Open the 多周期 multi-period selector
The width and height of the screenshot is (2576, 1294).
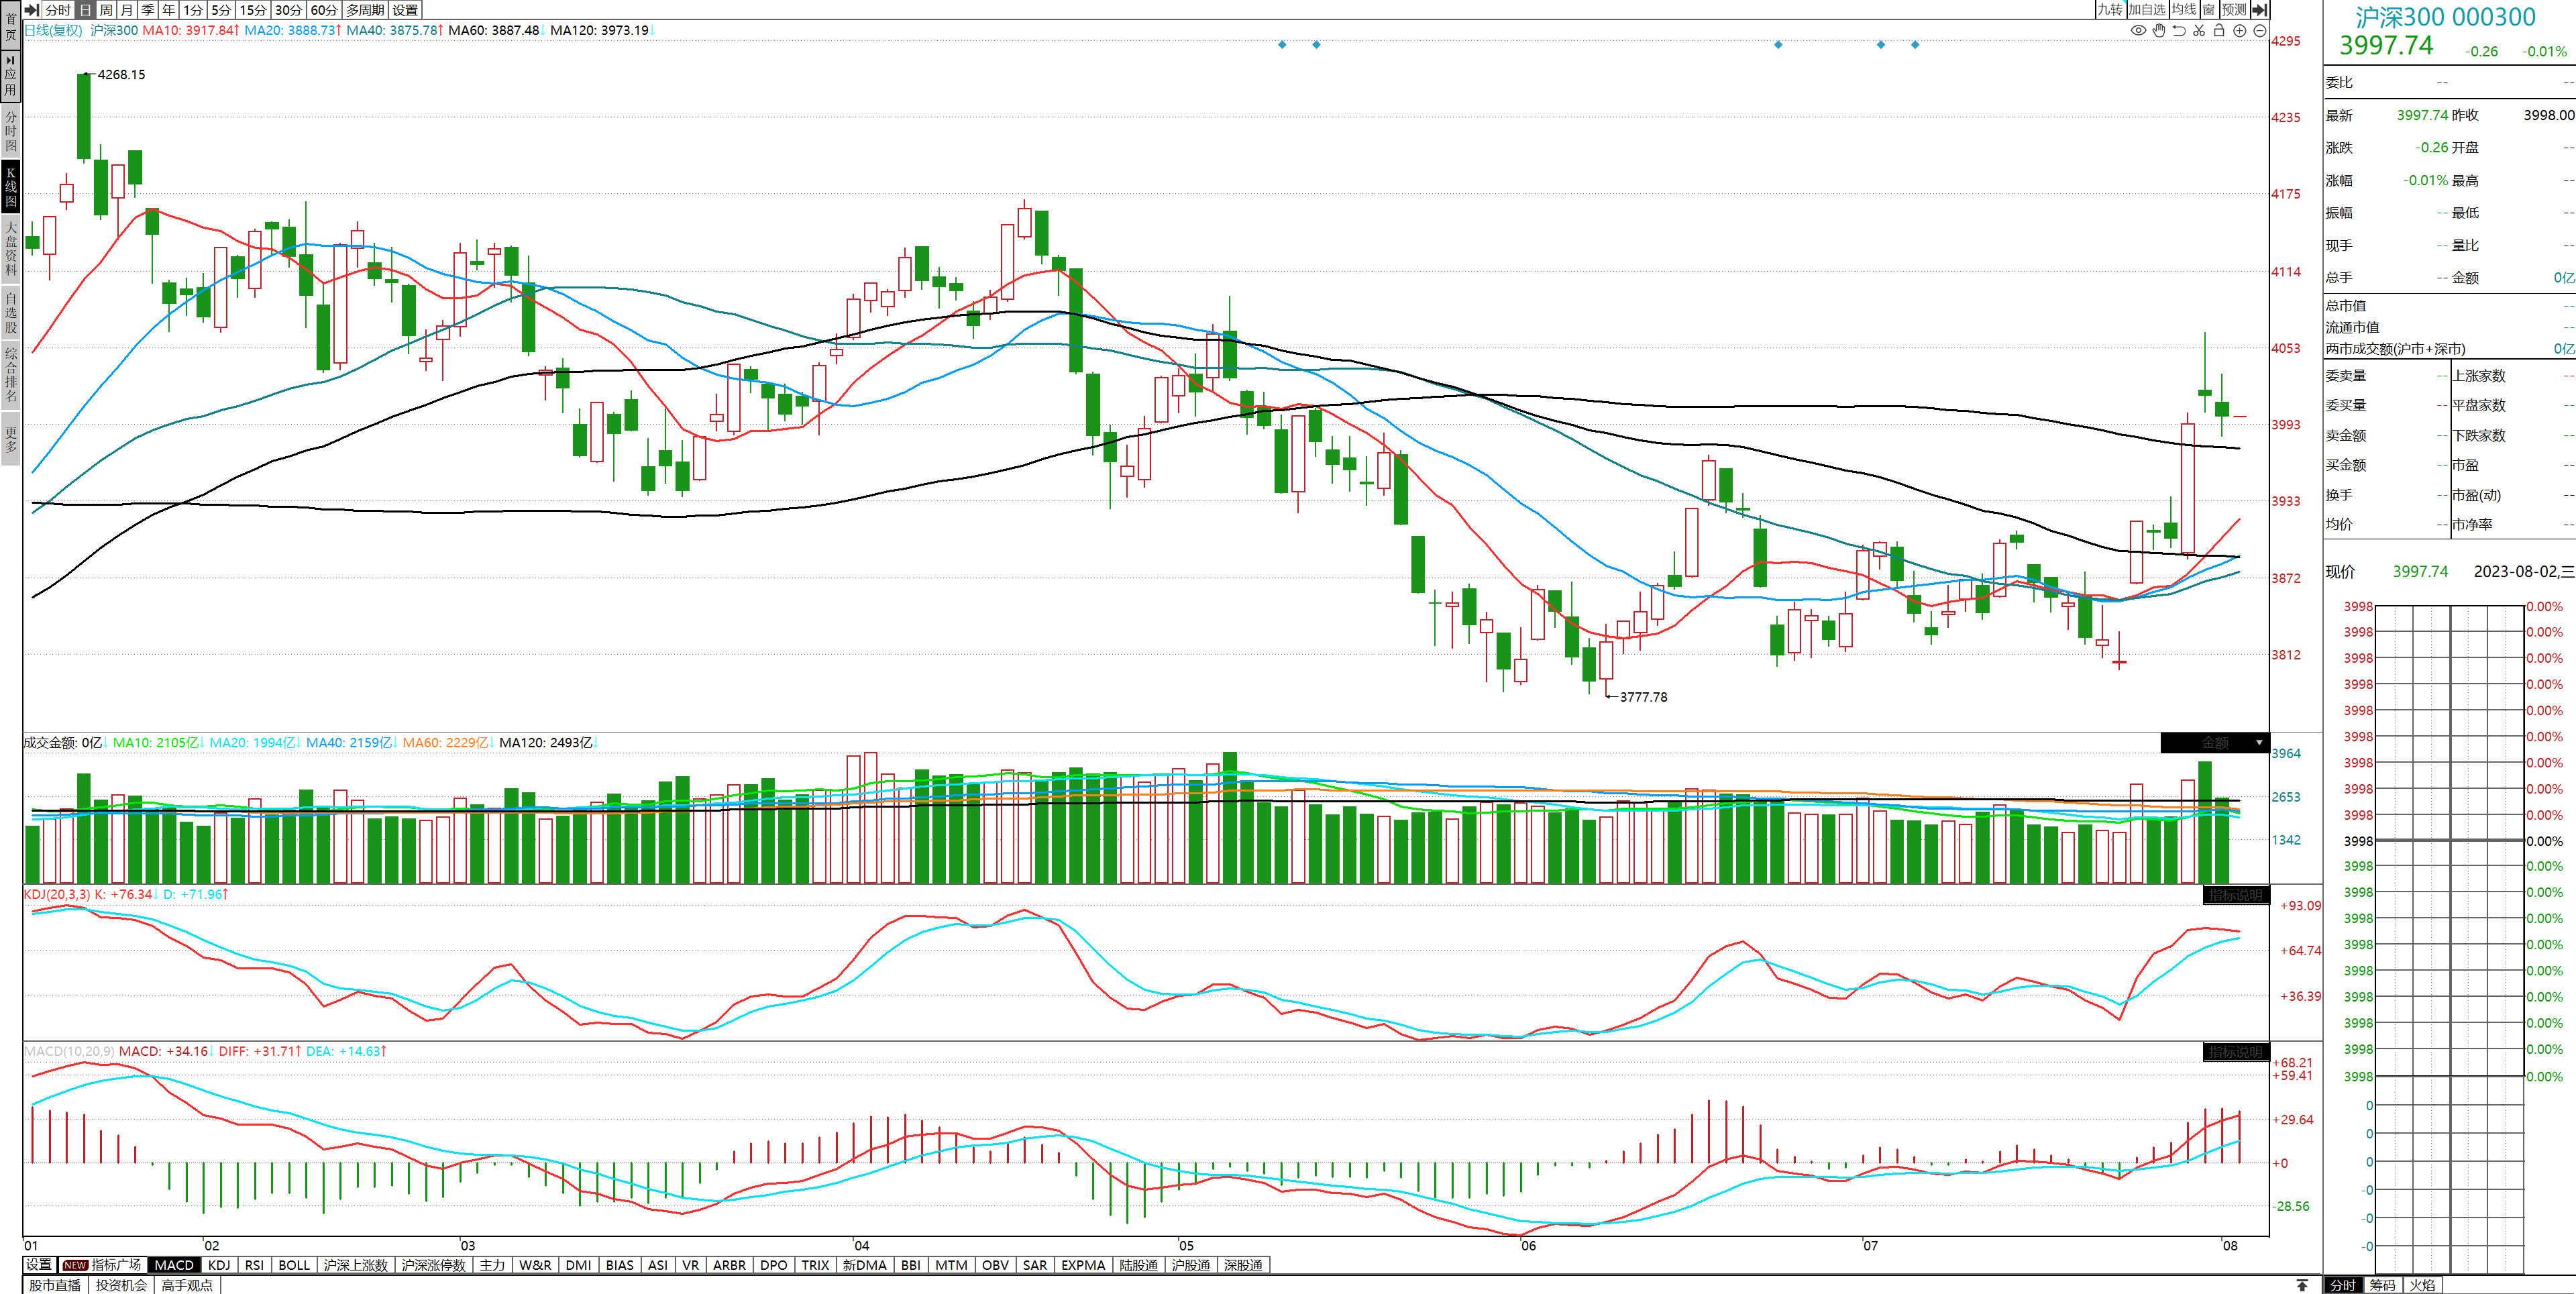tap(365, 10)
